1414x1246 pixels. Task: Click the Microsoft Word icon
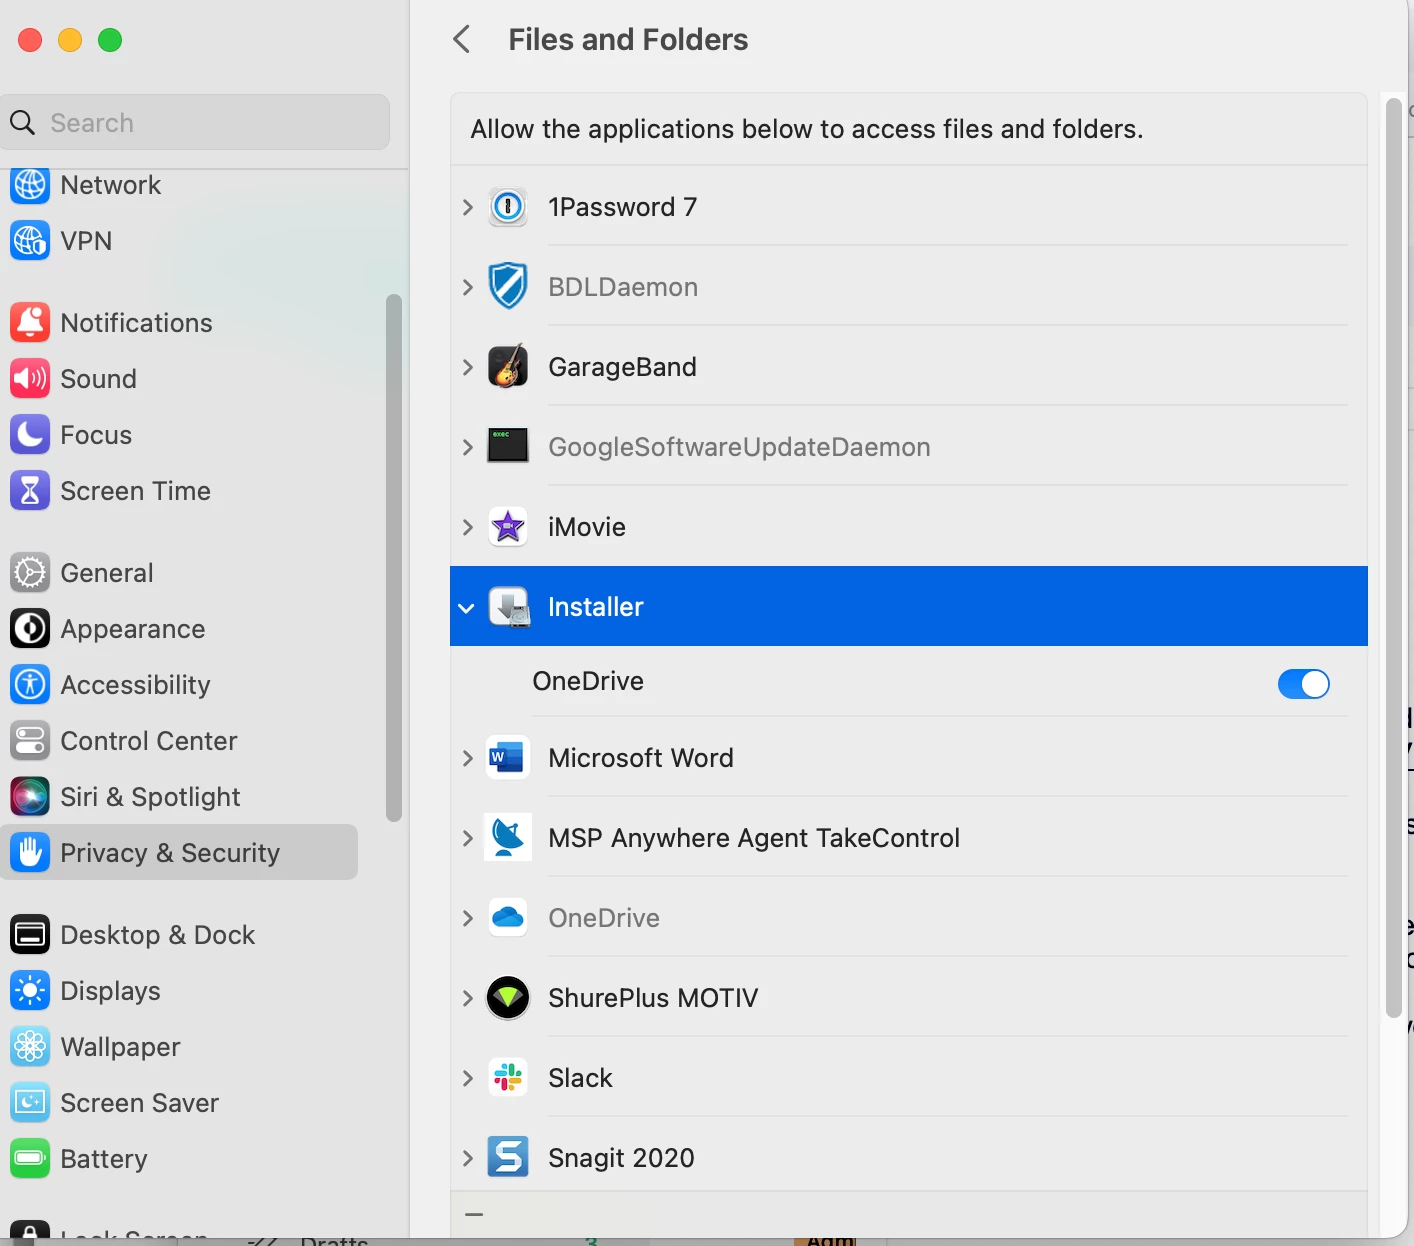pos(507,758)
